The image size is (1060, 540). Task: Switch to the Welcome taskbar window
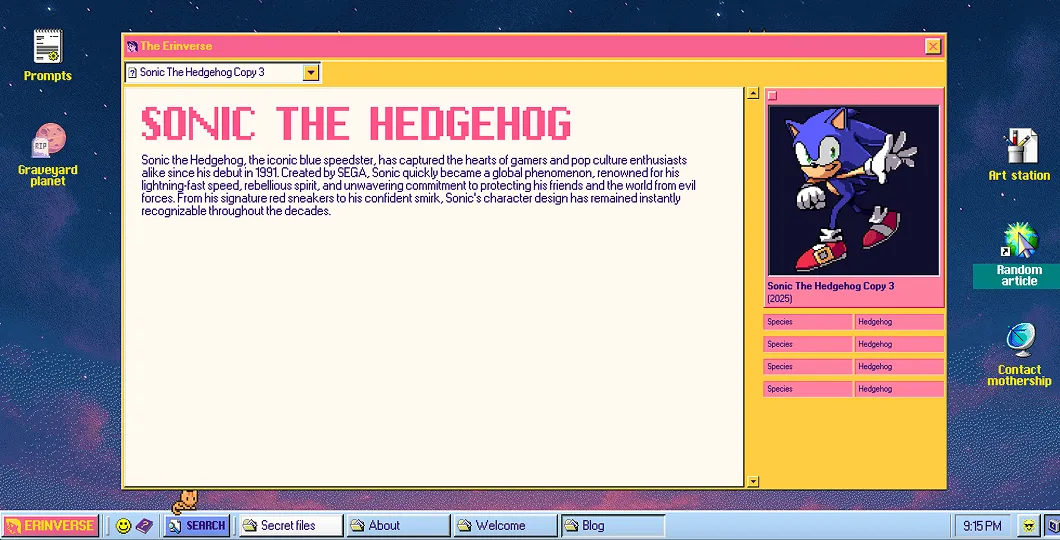click(x=506, y=525)
